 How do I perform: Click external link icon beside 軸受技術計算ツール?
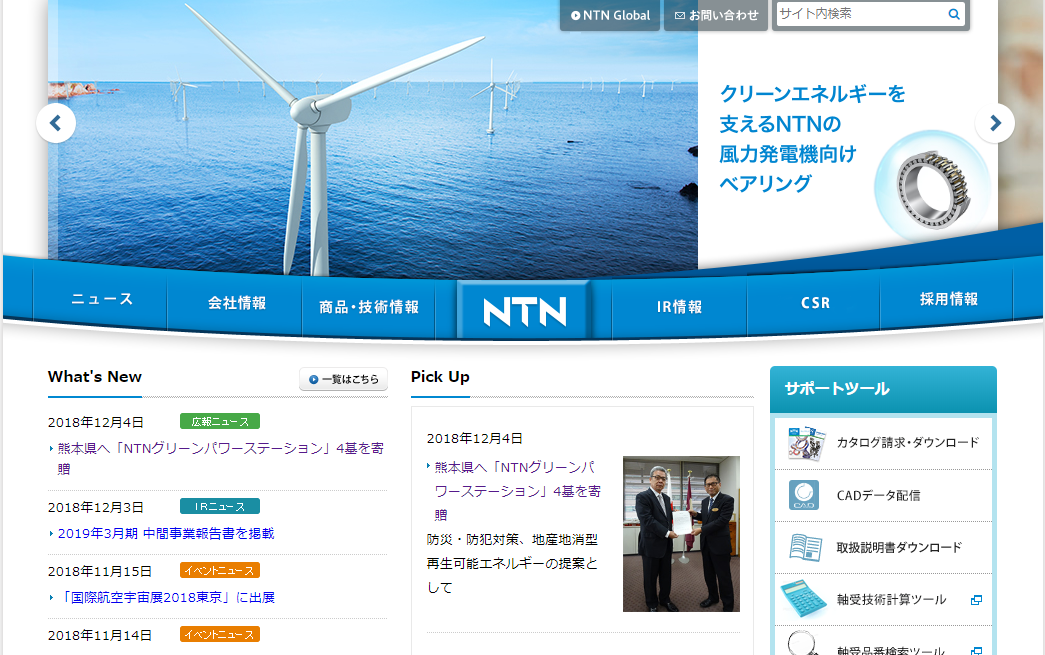coord(976,600)
